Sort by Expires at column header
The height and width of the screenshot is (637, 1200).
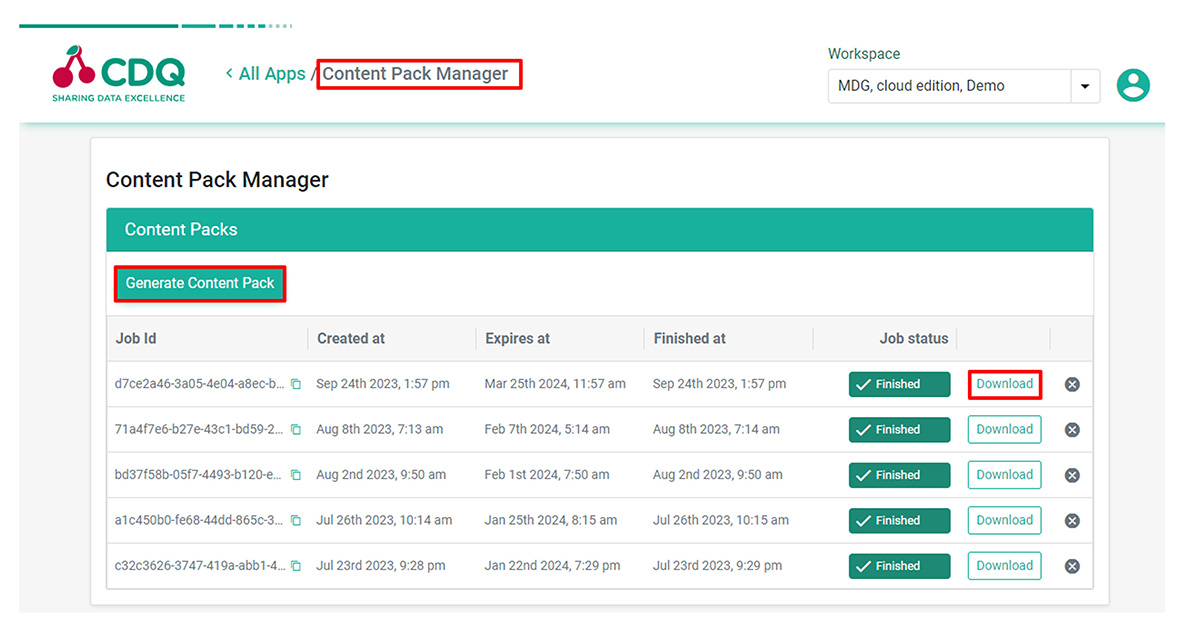tap(518, 339)
